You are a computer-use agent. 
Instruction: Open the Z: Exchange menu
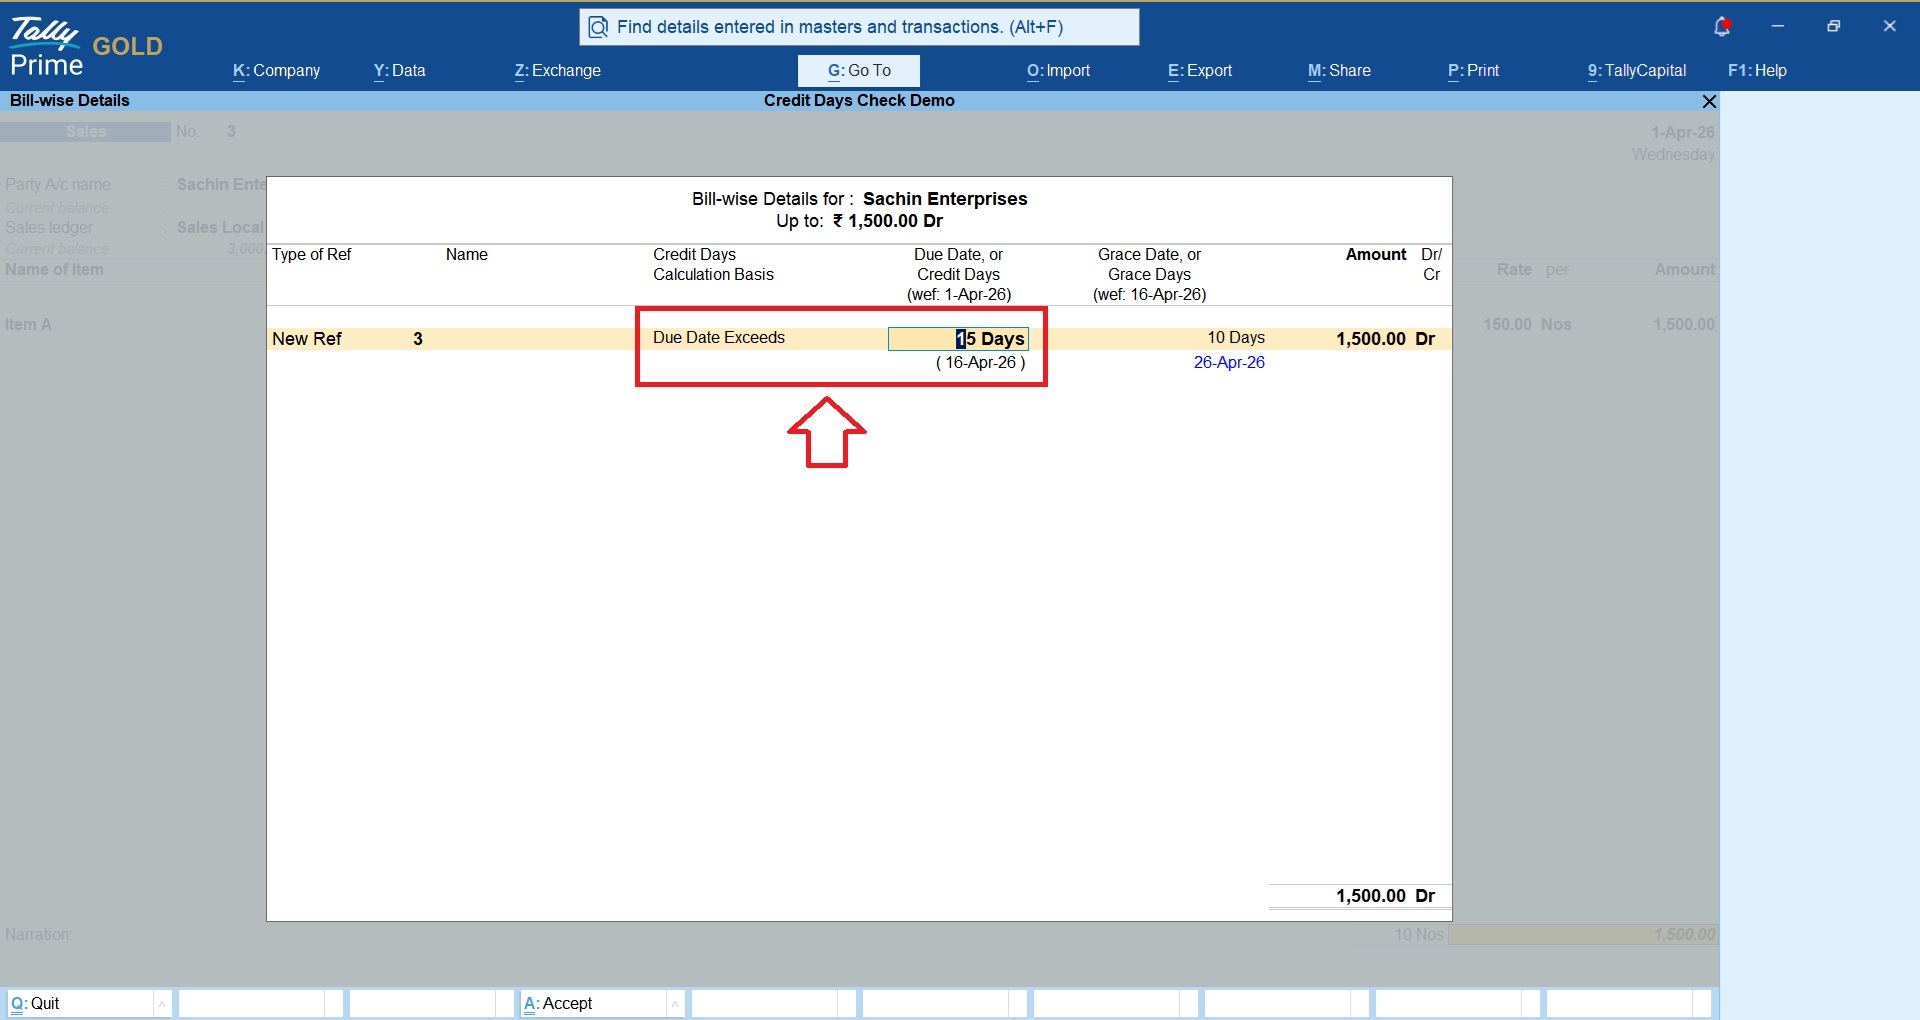(557, 71)
